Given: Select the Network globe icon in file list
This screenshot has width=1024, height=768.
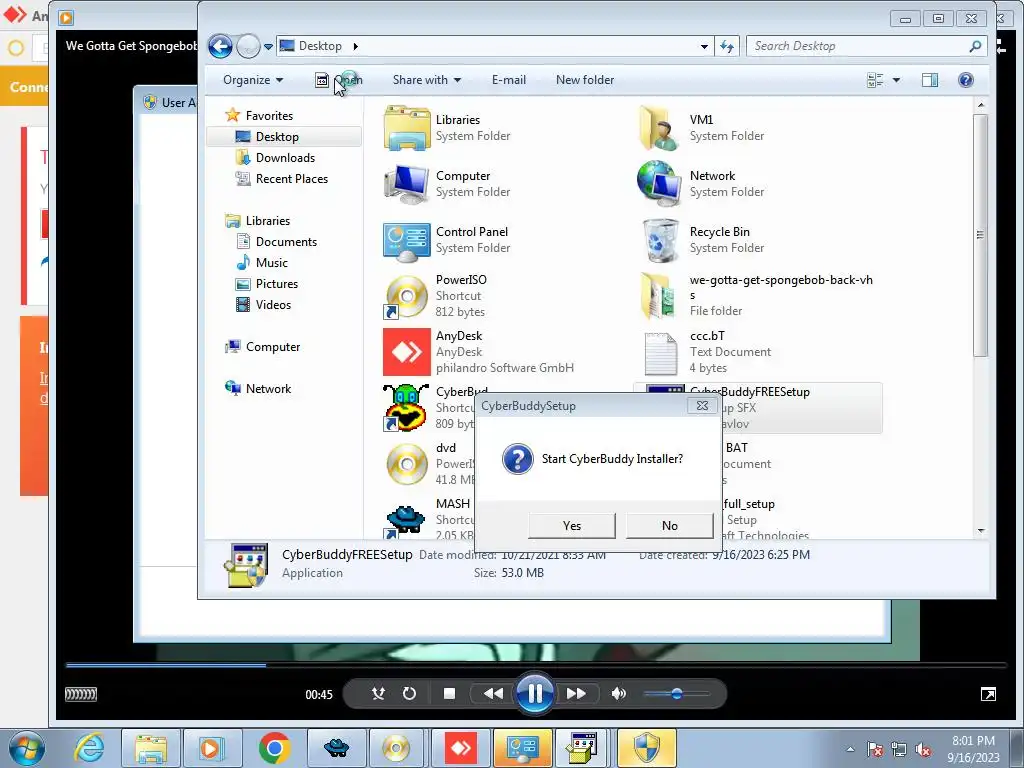Looking at the screenshot, I should point(660,184).
